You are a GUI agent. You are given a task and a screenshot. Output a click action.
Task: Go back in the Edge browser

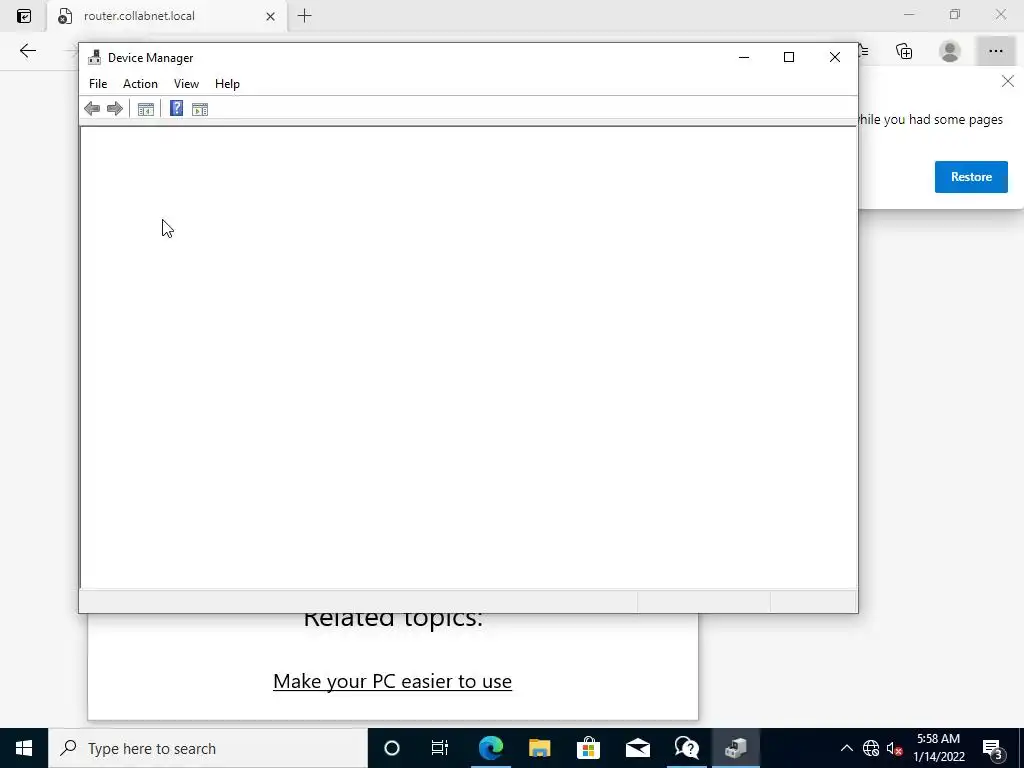point(27,51)
